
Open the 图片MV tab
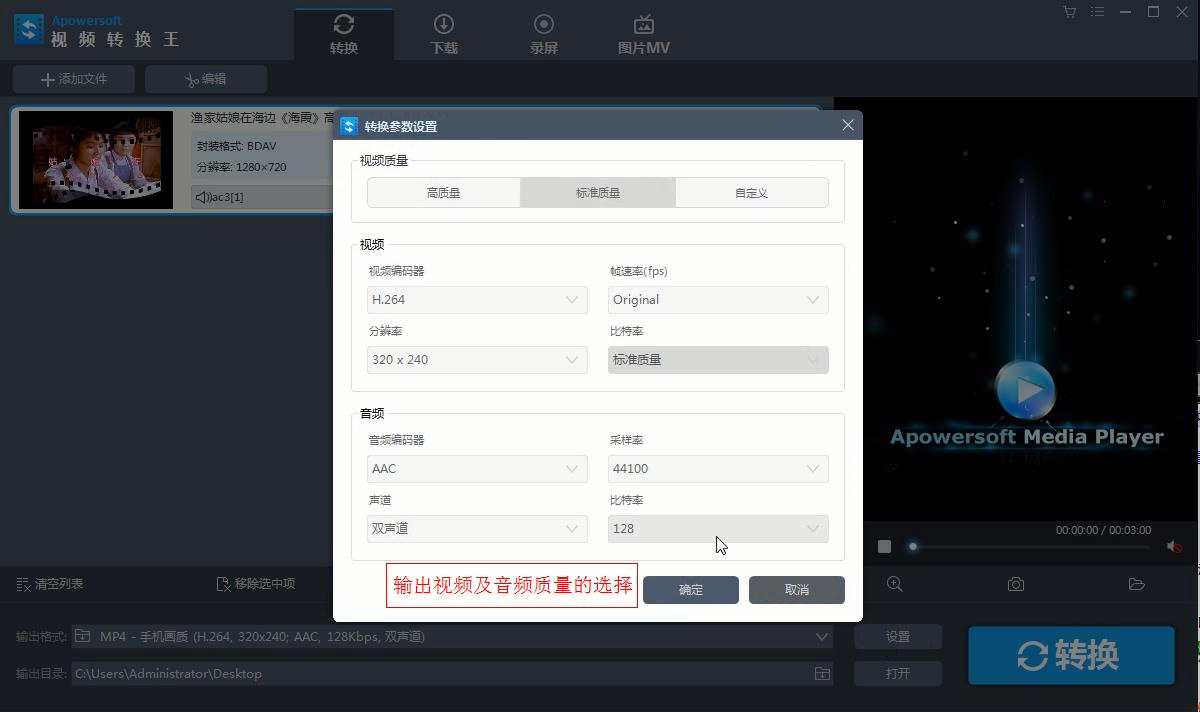(x=644, y=34)
